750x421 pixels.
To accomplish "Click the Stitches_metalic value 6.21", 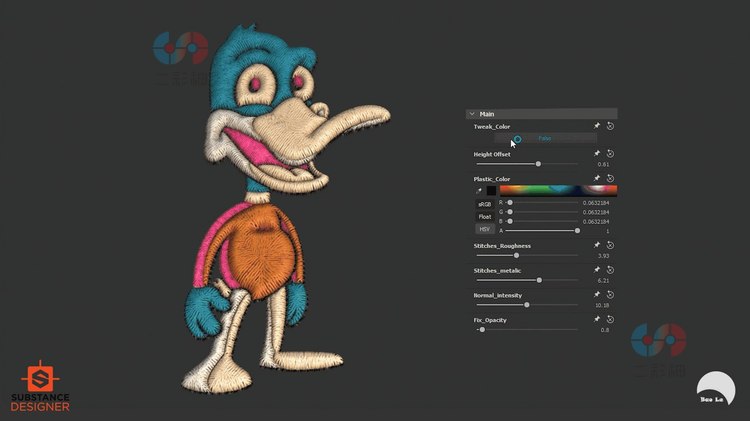I will click(603, 281).
